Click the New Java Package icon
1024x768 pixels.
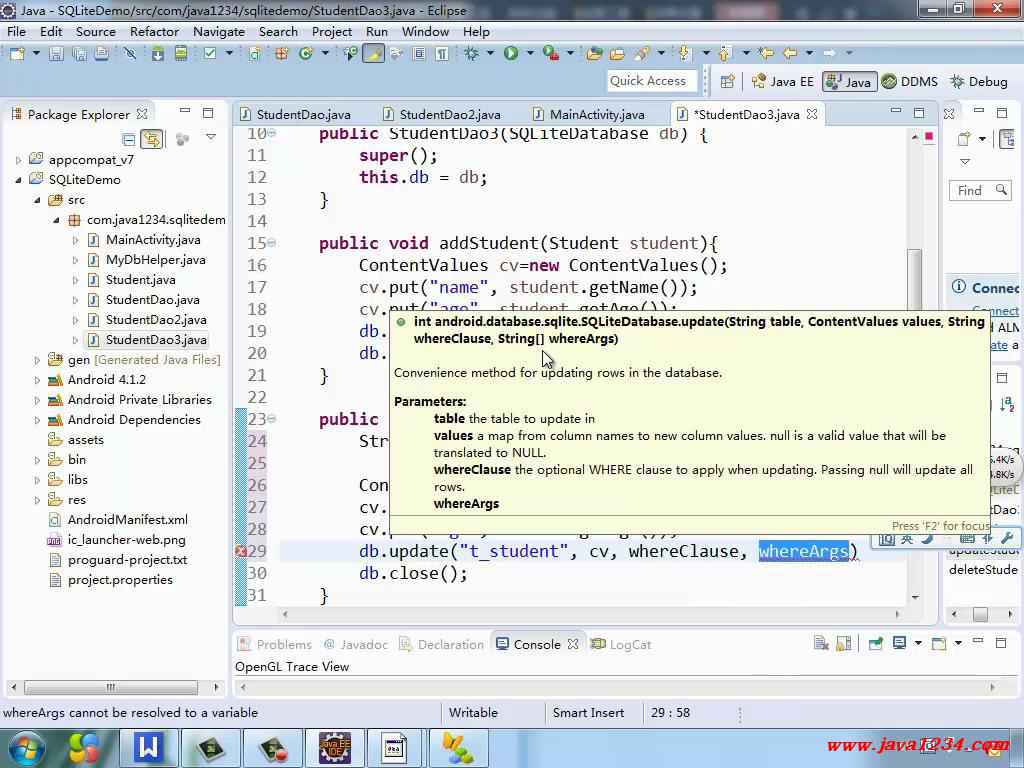281,54
